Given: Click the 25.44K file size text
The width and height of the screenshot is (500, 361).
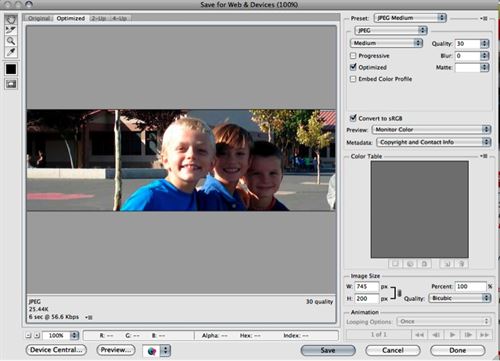Looking at the screenshot, I should tap(38, 309).
